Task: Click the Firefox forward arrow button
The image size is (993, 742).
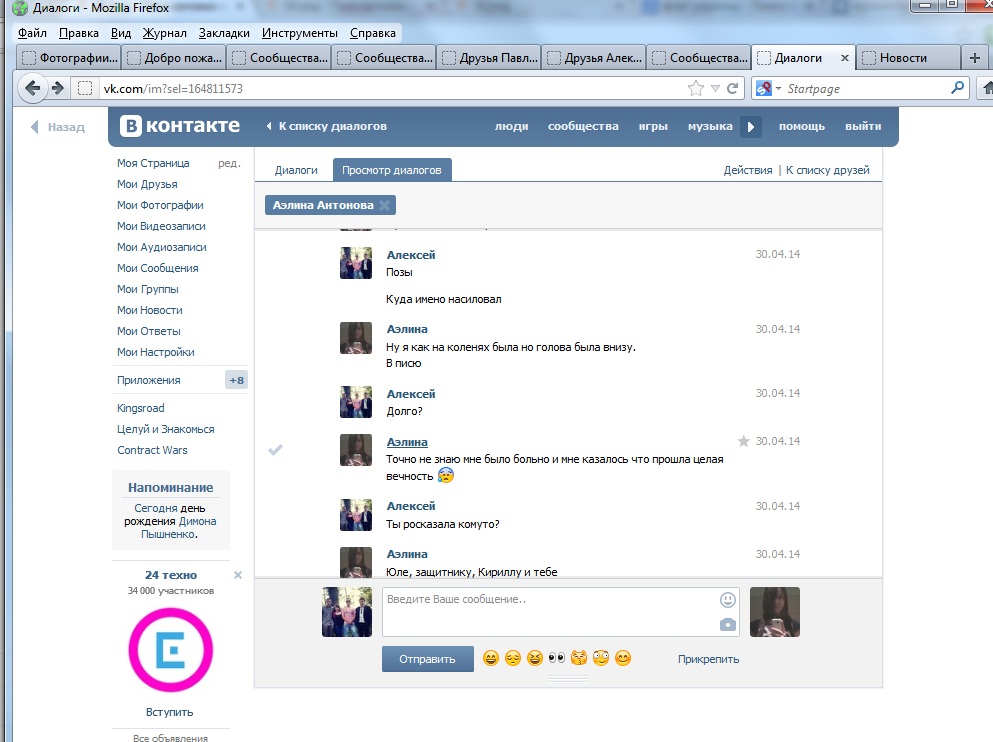Action: click(x=58, y=89)
